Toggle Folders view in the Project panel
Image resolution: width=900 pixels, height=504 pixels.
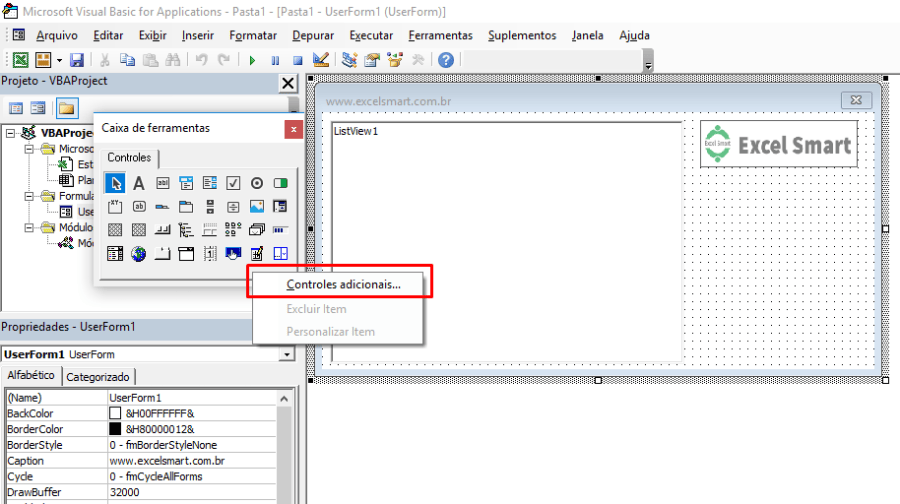click(x=67, y=108)
